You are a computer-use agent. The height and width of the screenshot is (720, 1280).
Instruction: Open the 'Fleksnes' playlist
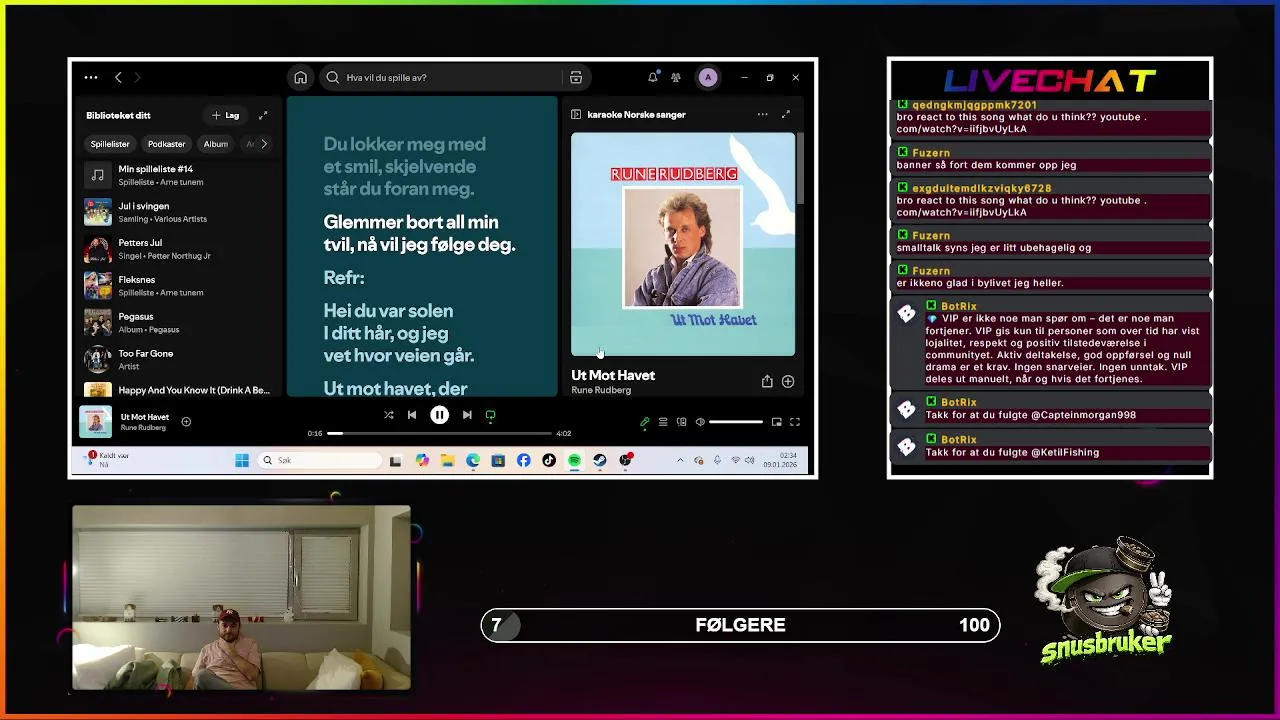pyautogui.click(x=177, y=286)
